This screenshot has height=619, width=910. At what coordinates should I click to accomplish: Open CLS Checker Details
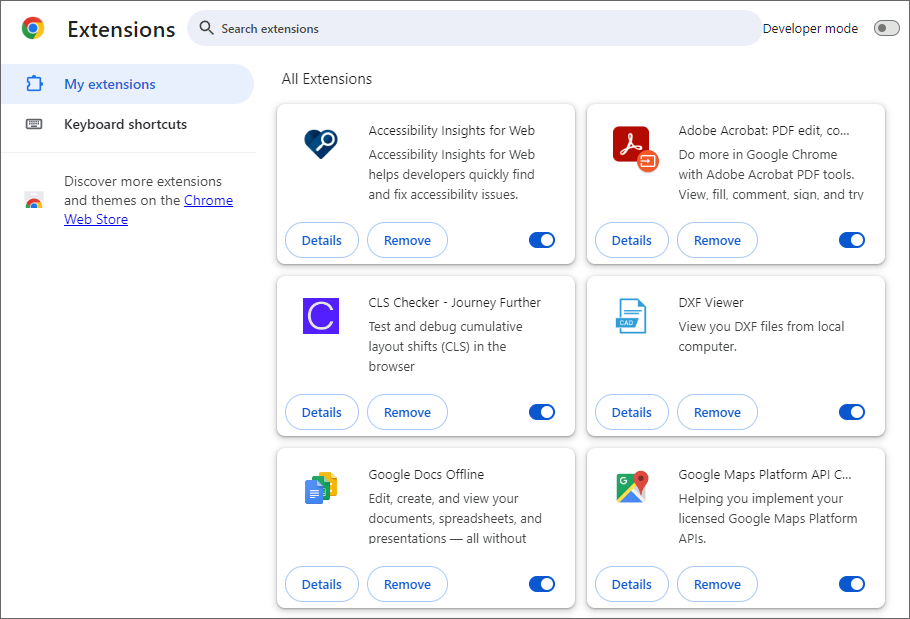point(322,412)
